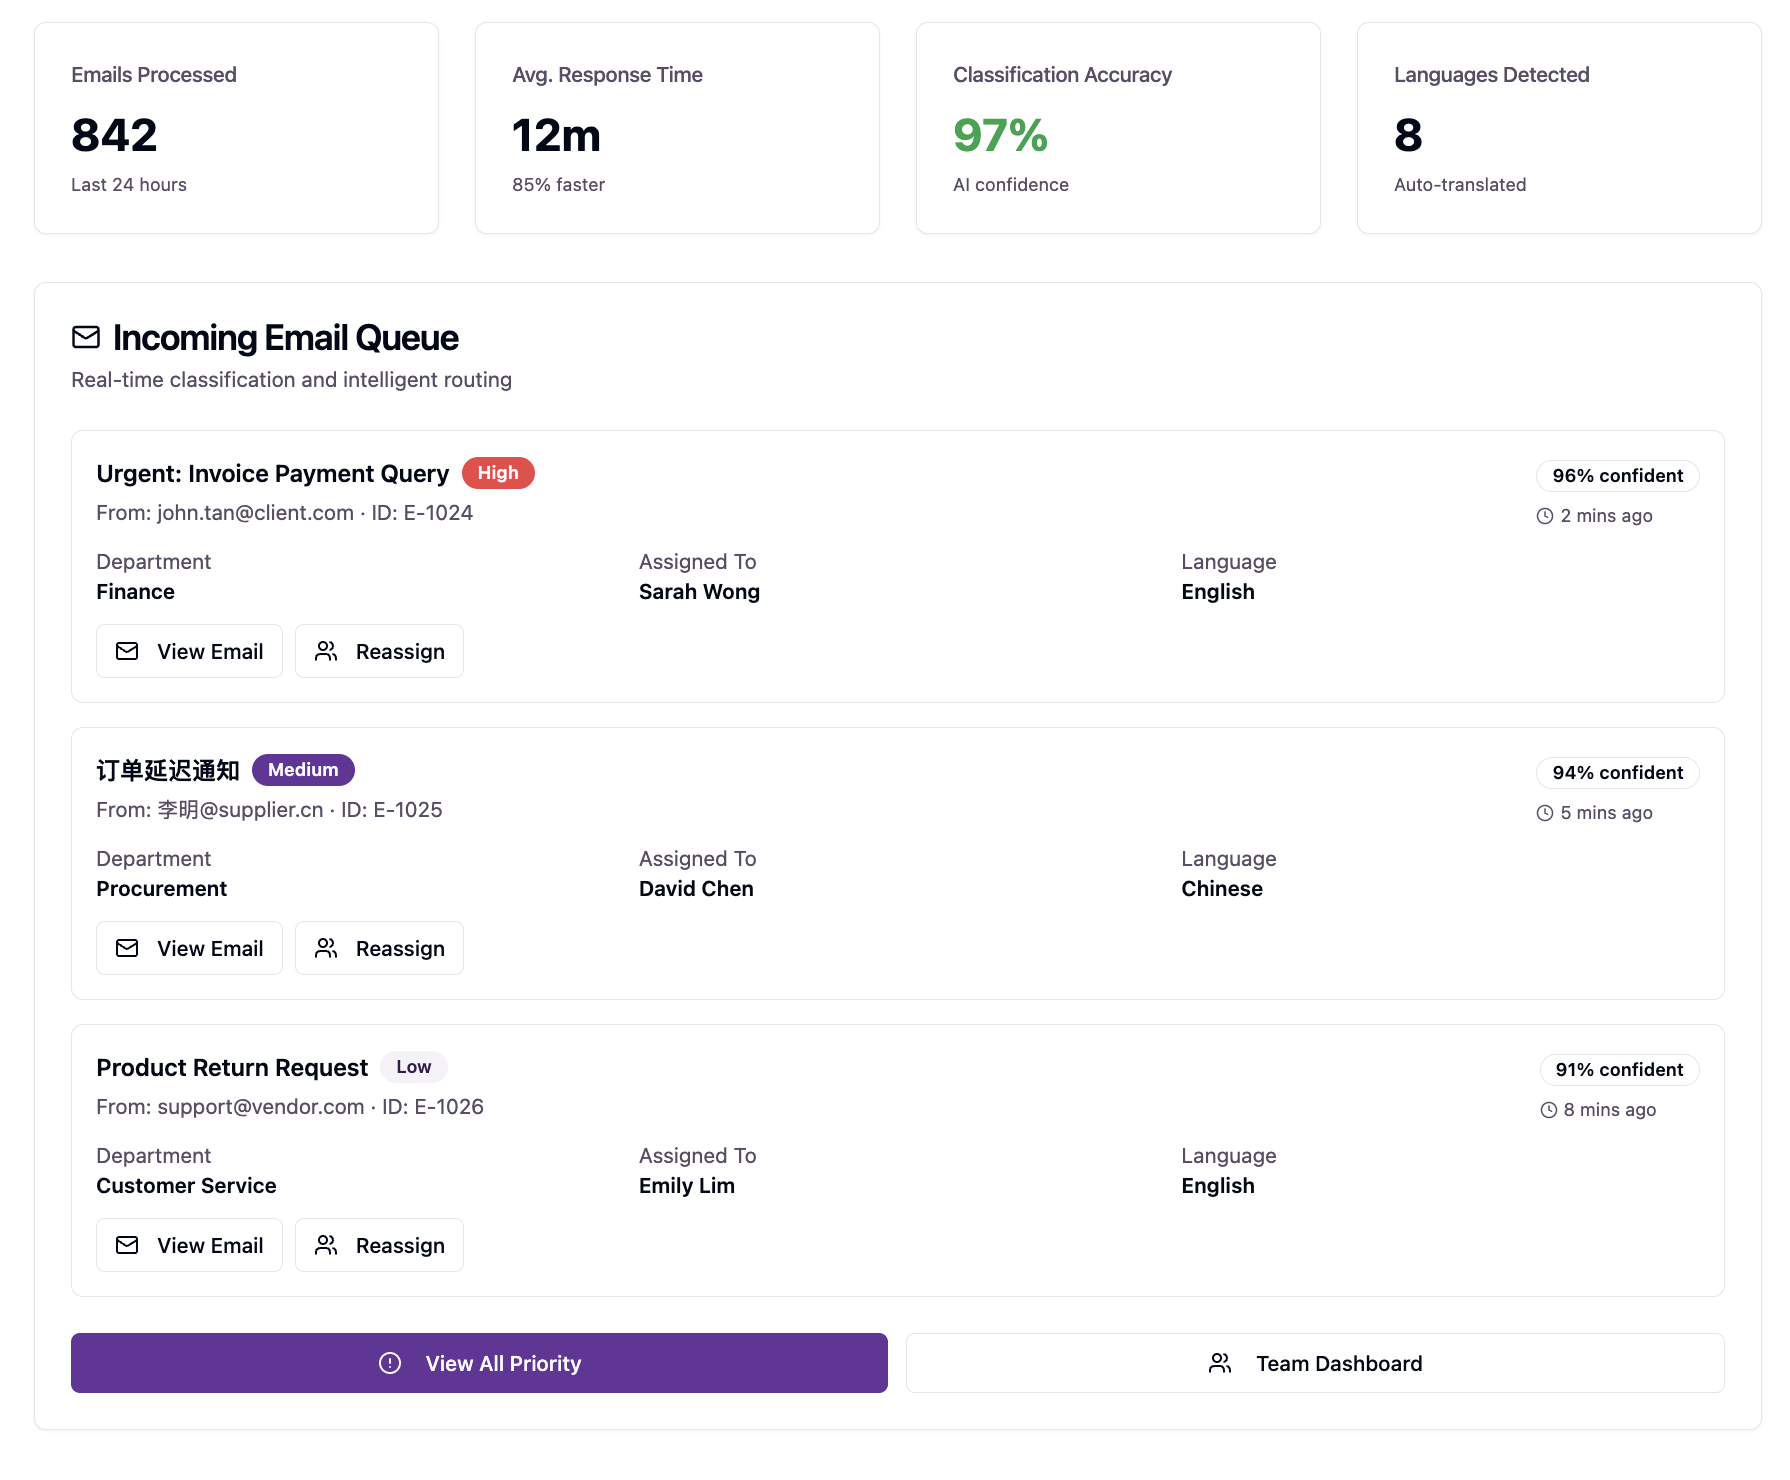
Task: Click the Low badge on Product Return Request
Action: pyautogui.click(x=413, y=1067)
